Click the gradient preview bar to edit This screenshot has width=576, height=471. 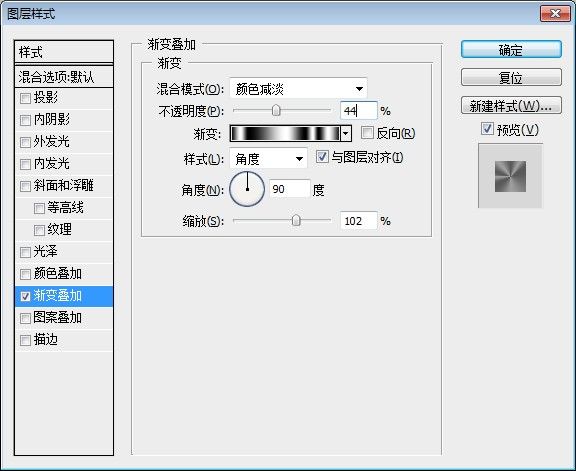[x=285, y=133]
